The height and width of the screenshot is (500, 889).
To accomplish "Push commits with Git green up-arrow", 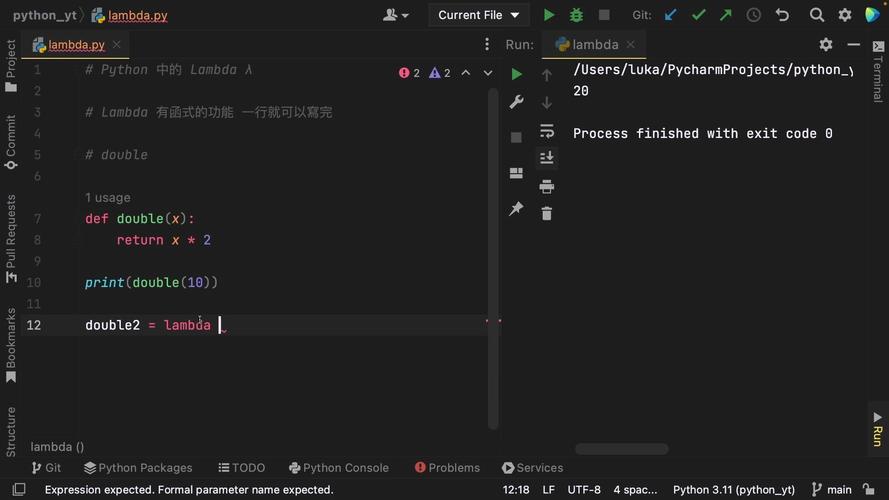I will coord(726,15).
